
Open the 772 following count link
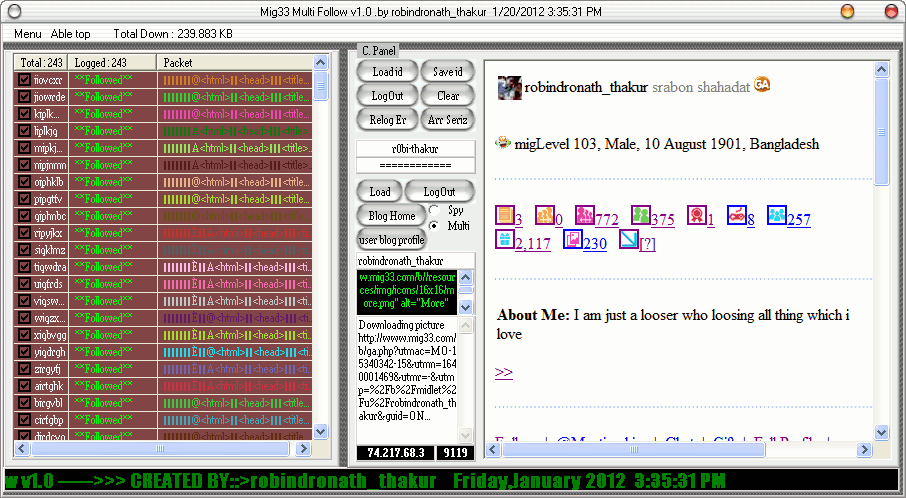tap(607, 220)
